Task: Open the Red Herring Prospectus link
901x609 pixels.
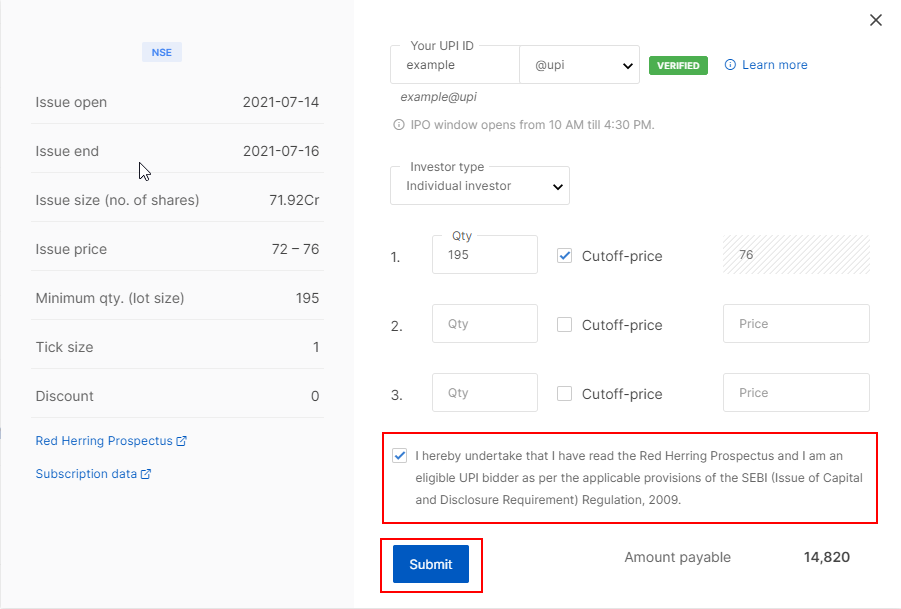Action: point(104,441)
